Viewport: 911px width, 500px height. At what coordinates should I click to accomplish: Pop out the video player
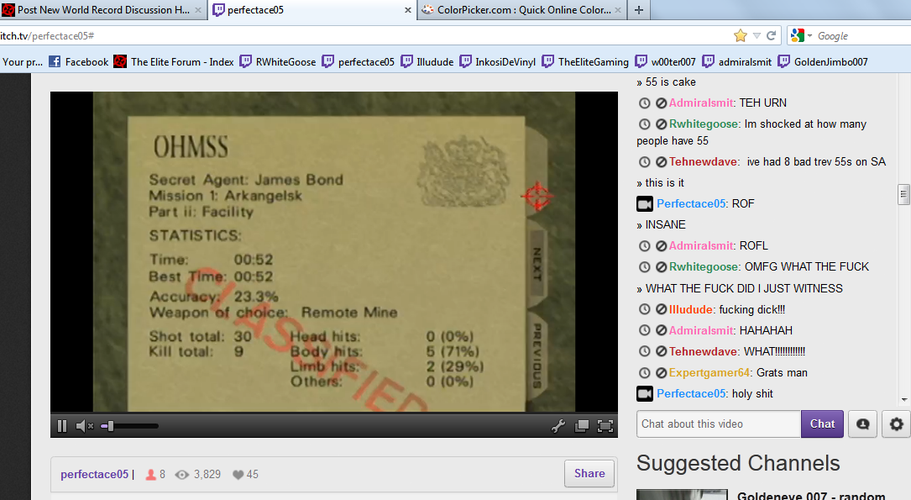tap(581, 426)
